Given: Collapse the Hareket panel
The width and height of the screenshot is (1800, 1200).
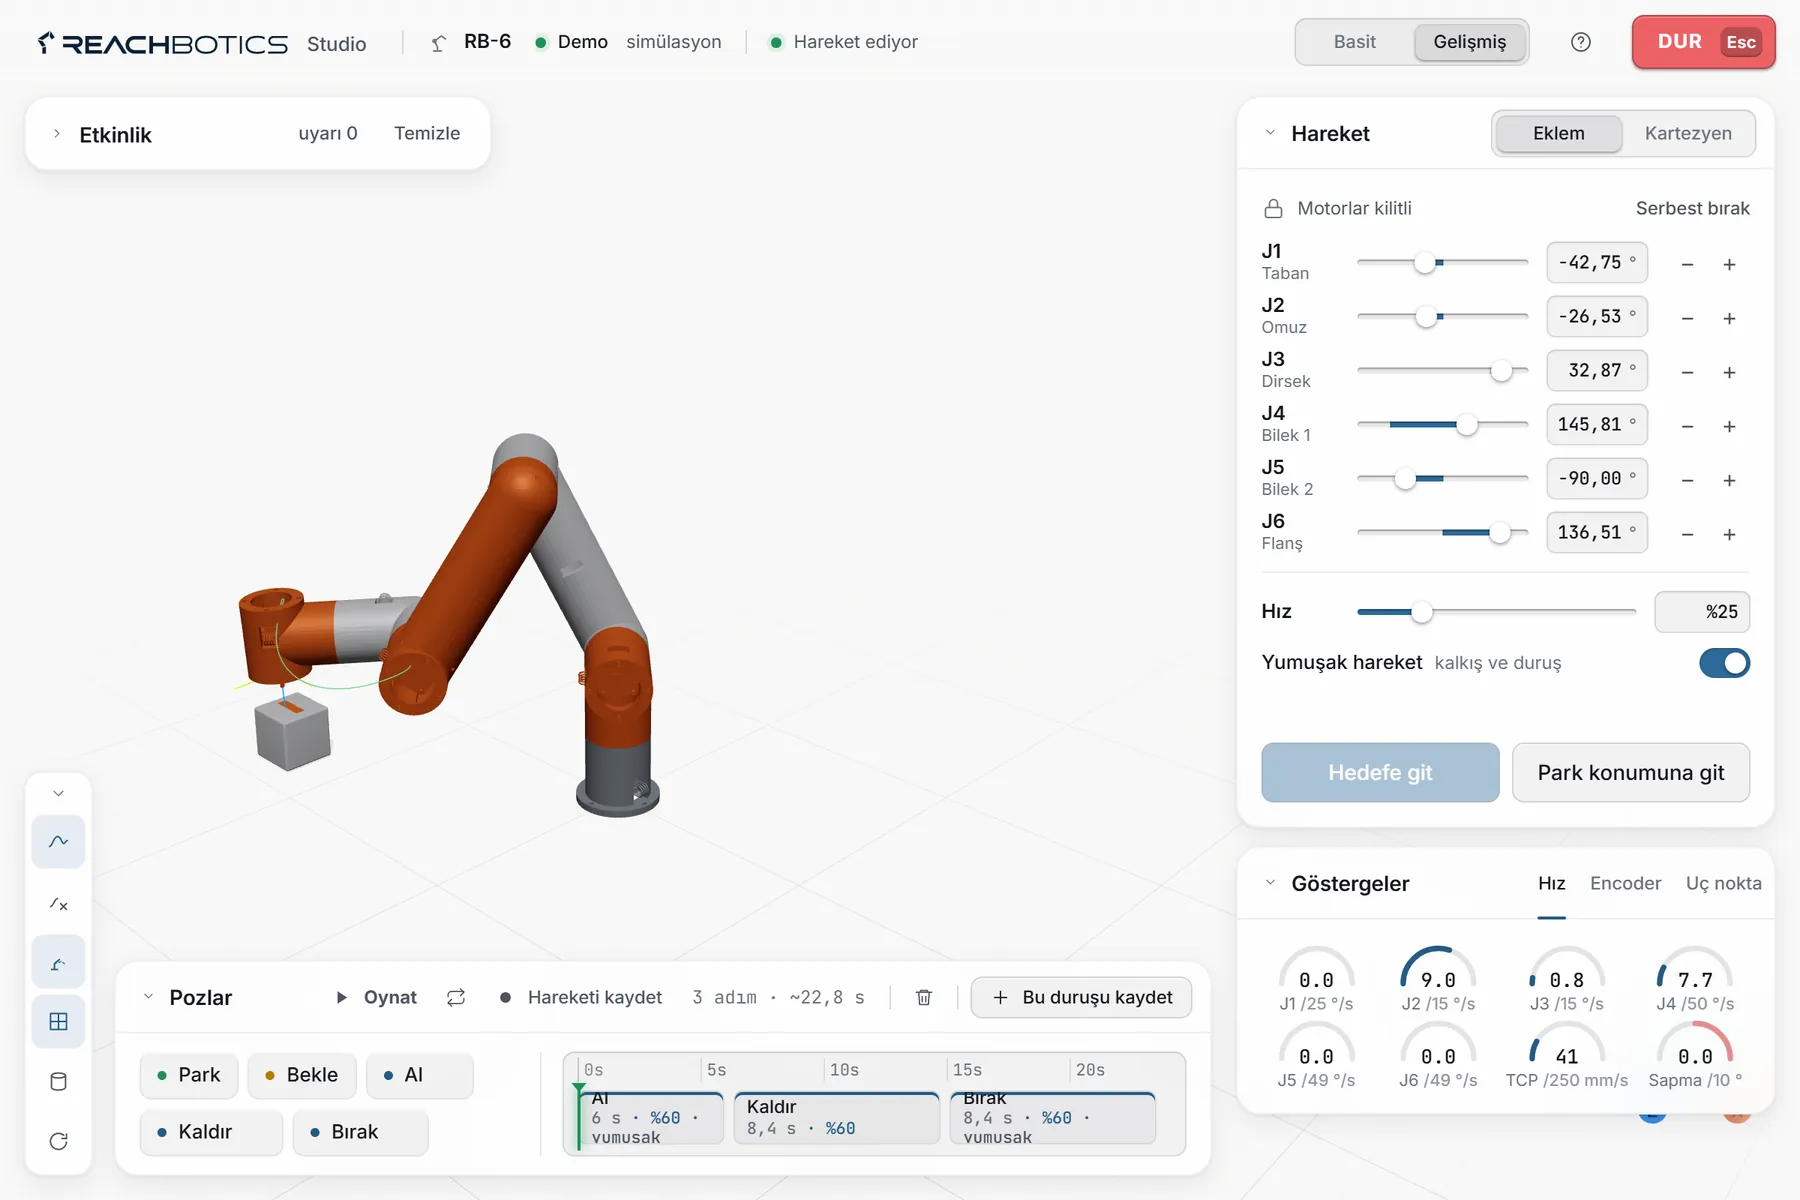Looking at the screenshot, I should (x=1270, y=133).
